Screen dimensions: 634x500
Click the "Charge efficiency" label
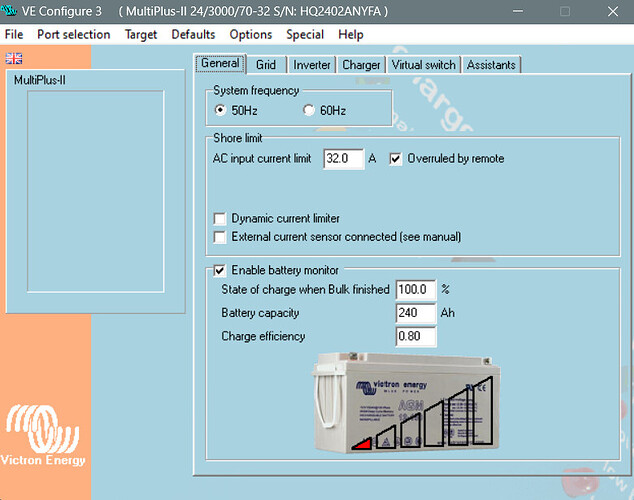[263, 336]
